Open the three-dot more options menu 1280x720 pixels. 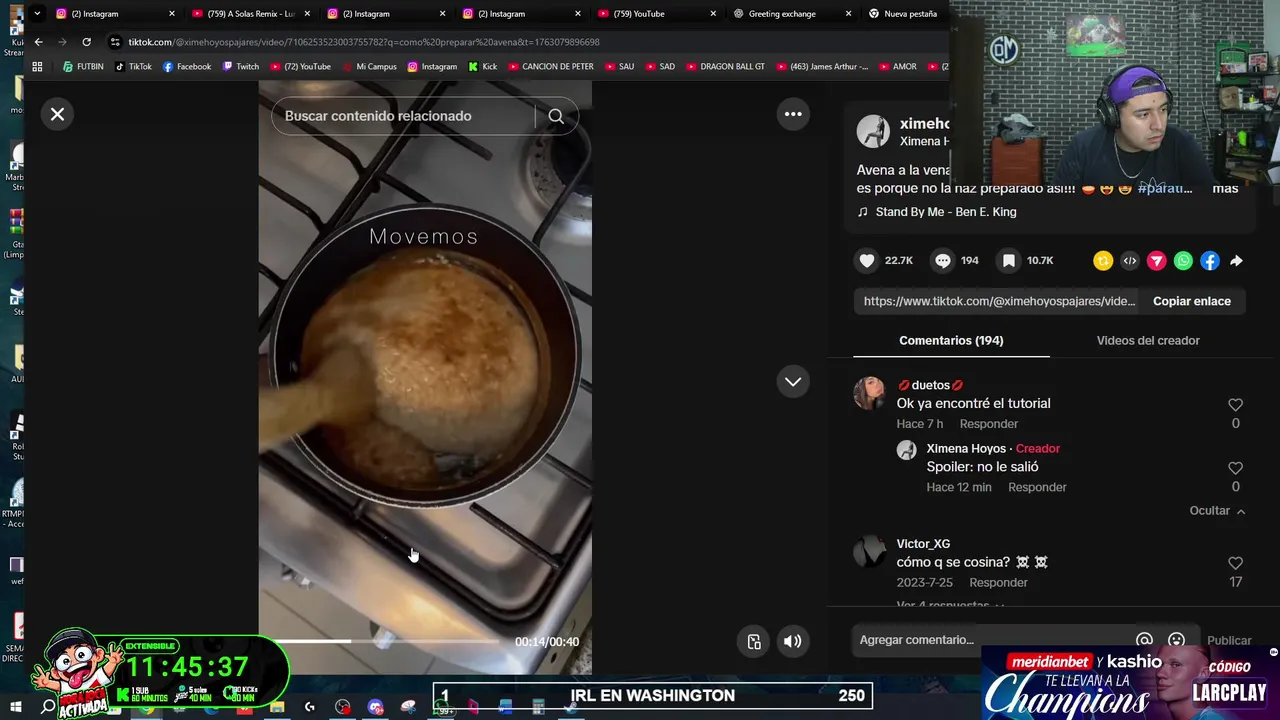793,114
